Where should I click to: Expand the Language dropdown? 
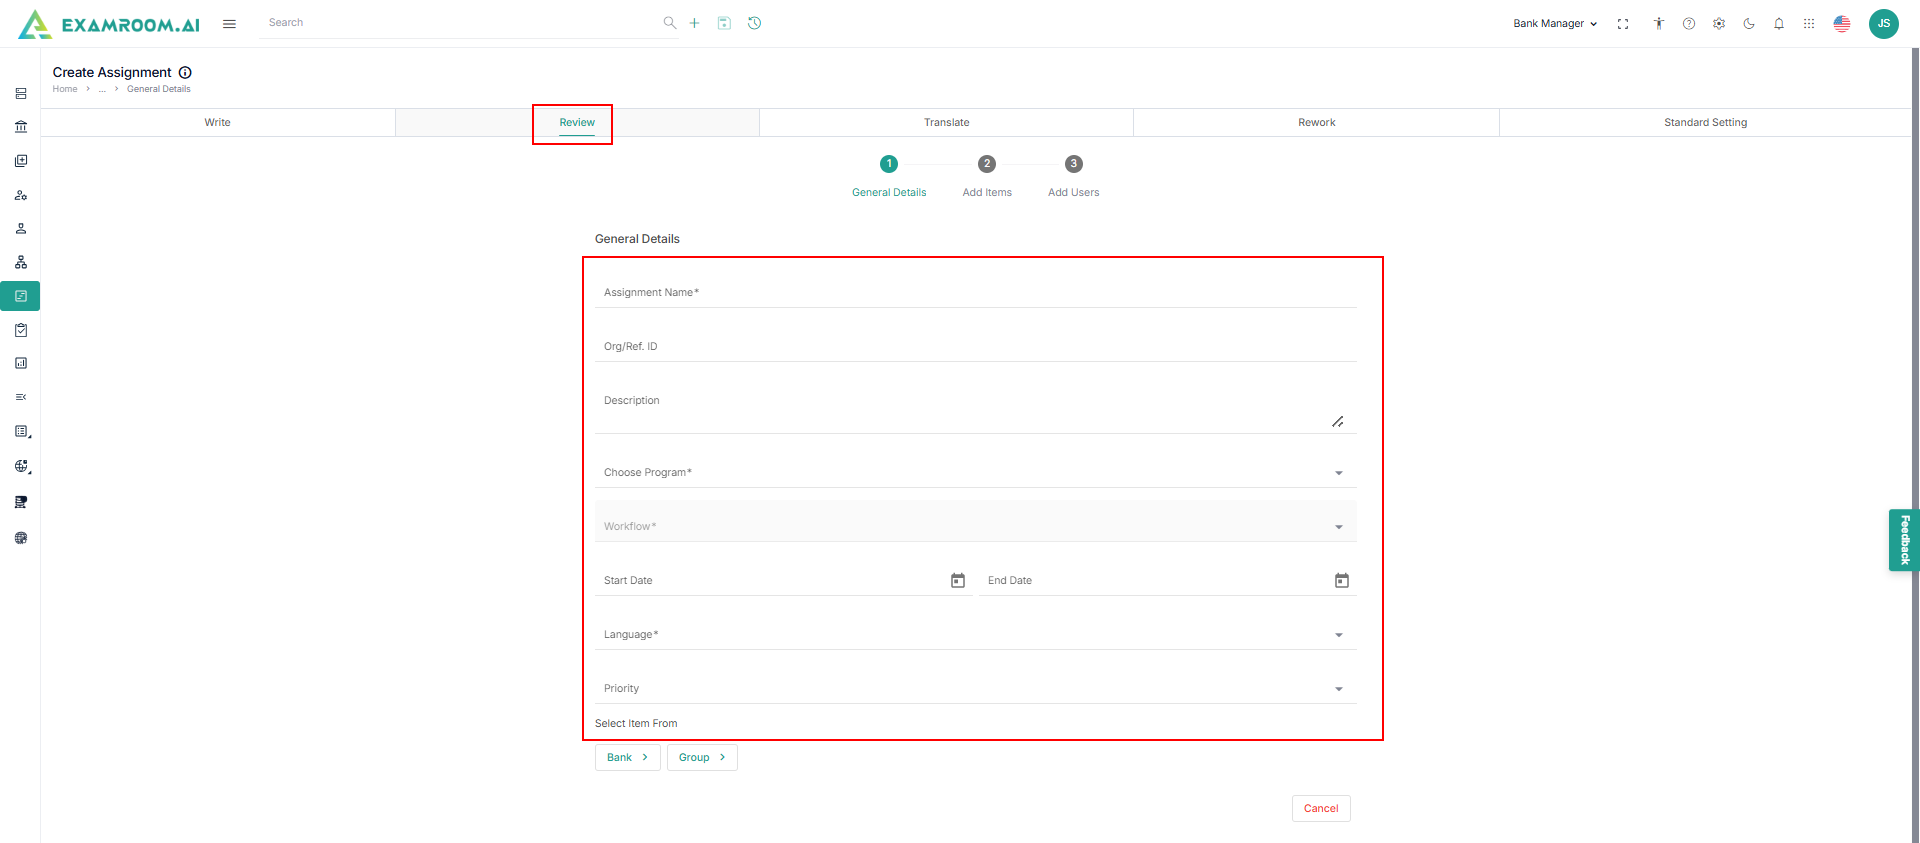point(975,634)
